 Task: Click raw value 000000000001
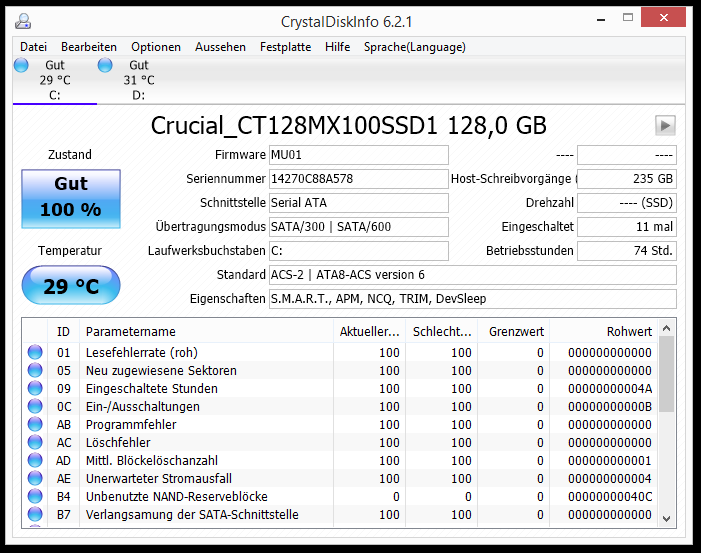click(x=610, y=460)
